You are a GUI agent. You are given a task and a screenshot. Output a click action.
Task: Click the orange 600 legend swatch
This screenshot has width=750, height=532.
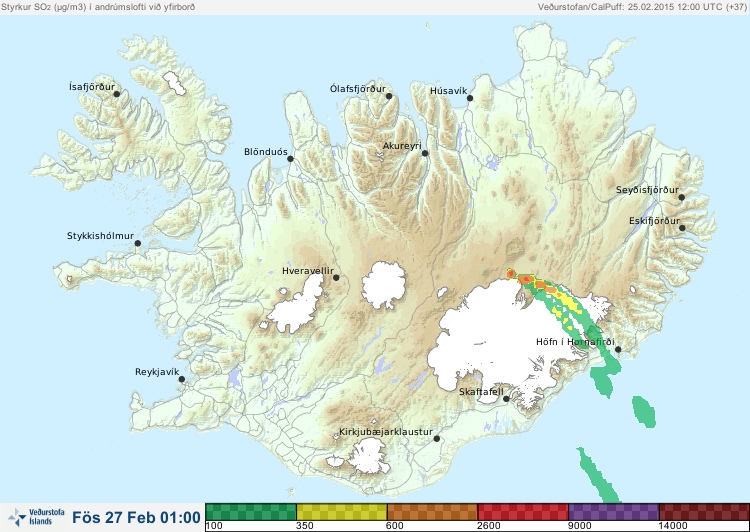point(432,512)
